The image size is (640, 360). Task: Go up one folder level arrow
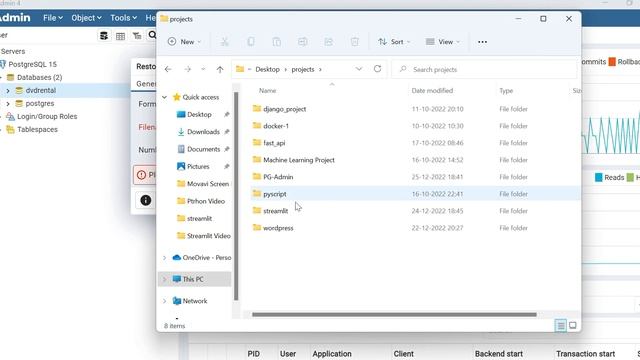[220, 69]
